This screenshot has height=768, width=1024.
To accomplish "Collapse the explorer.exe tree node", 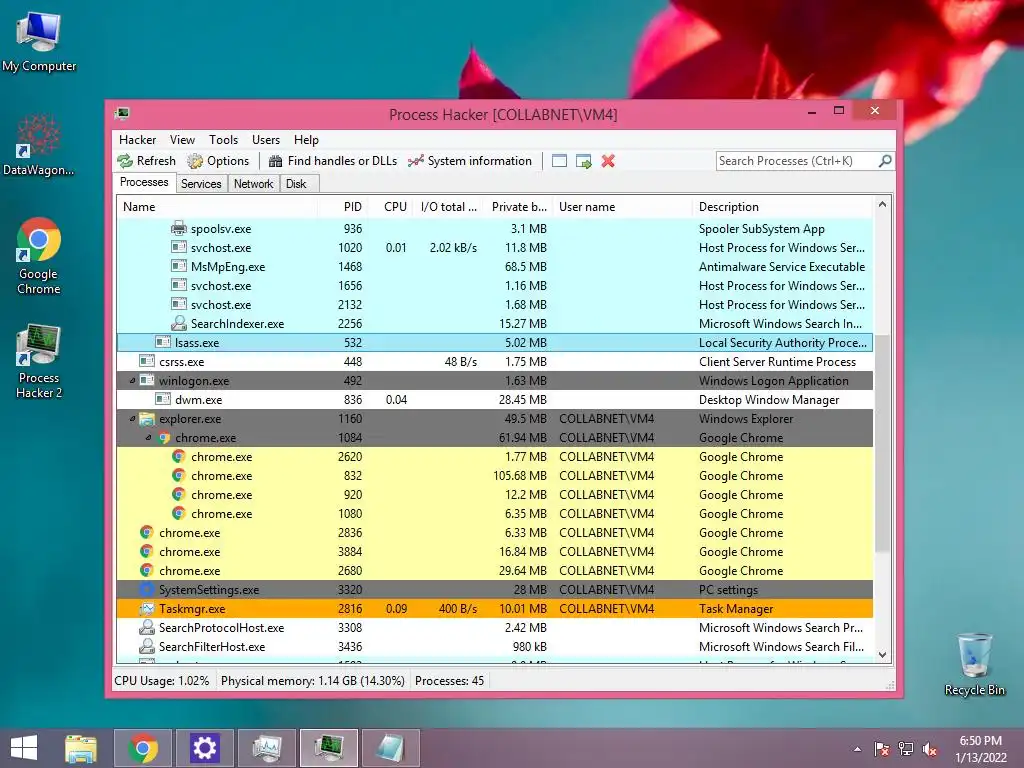I will [133, 419].
